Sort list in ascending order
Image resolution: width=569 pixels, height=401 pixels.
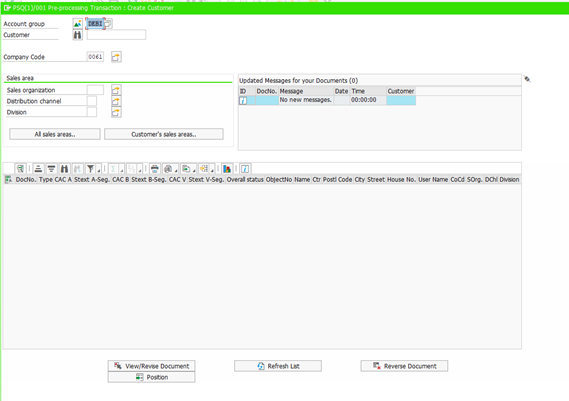[38, 169]
